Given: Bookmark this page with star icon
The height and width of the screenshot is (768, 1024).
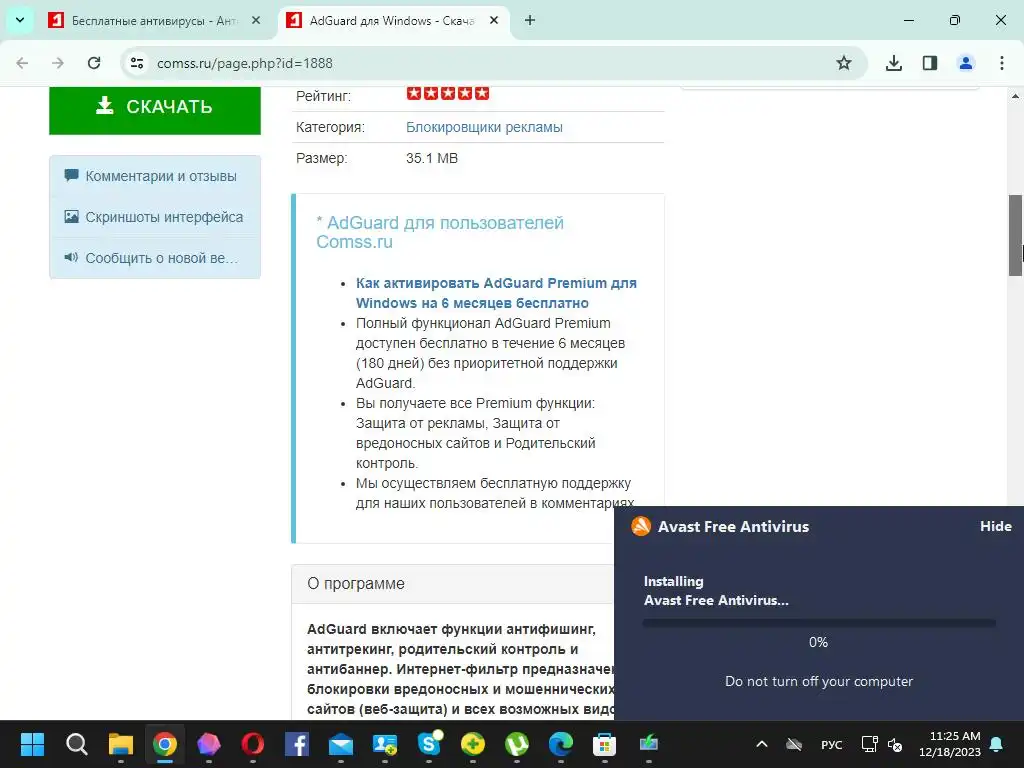Looking at the screenshot, I should click(x=844, y=63).
